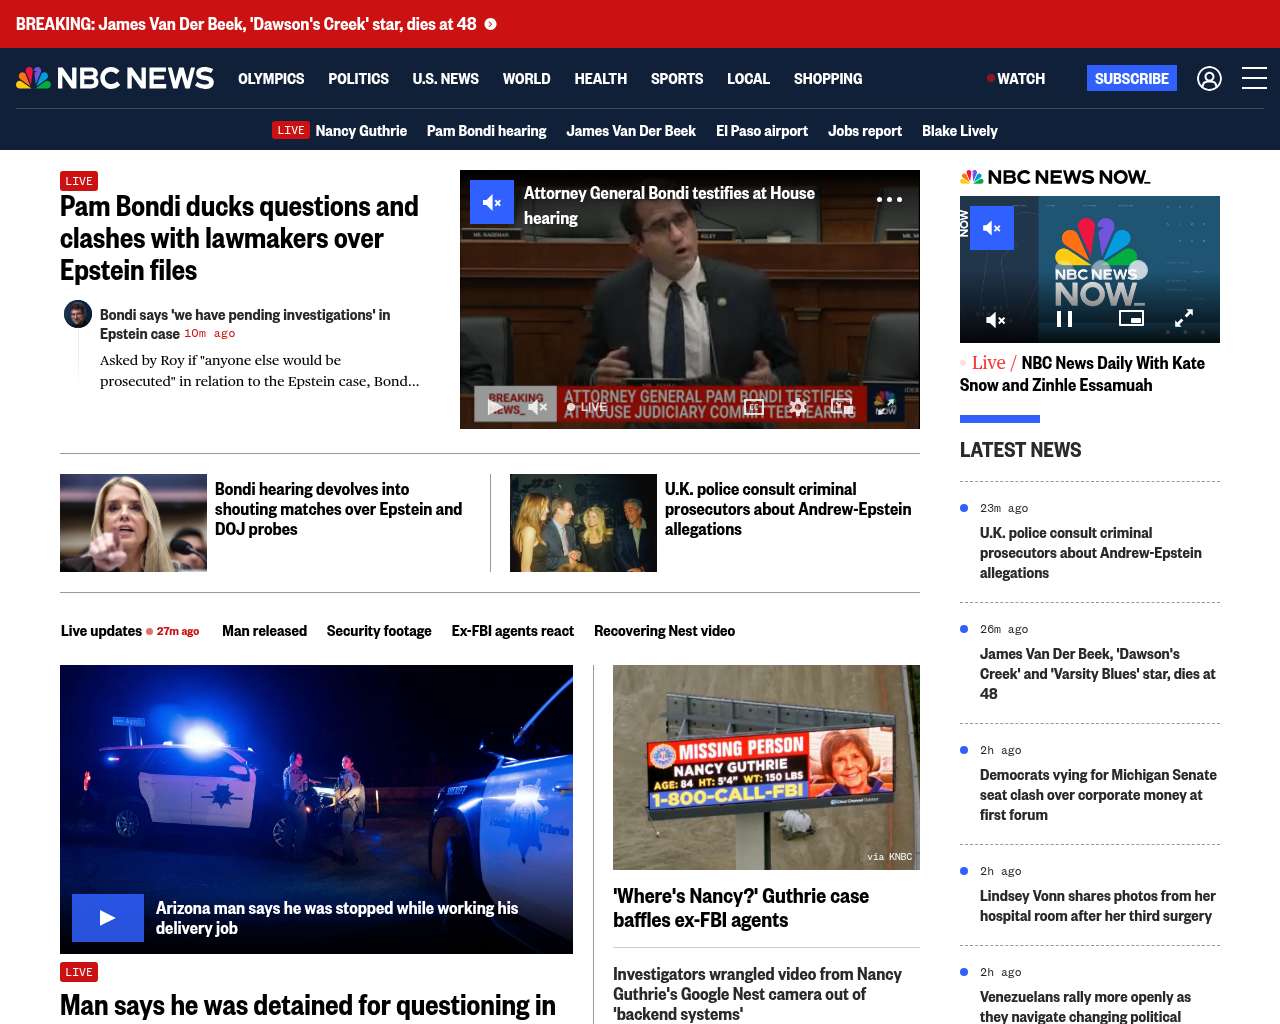Click the blue Subscribe button
The height and width of the screenshot is (1024, 1280).
pyautogui.click(x=1131, y=78)
